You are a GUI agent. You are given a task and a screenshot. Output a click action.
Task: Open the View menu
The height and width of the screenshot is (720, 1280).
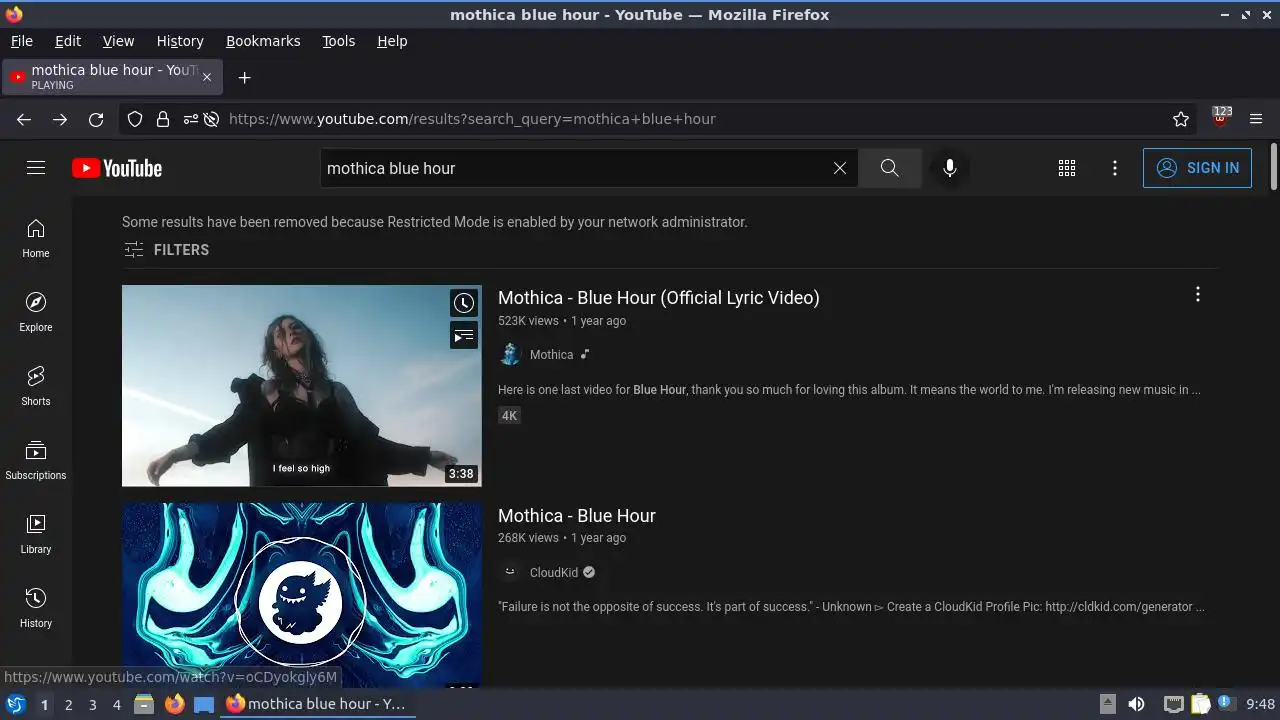tap(118, 41)
